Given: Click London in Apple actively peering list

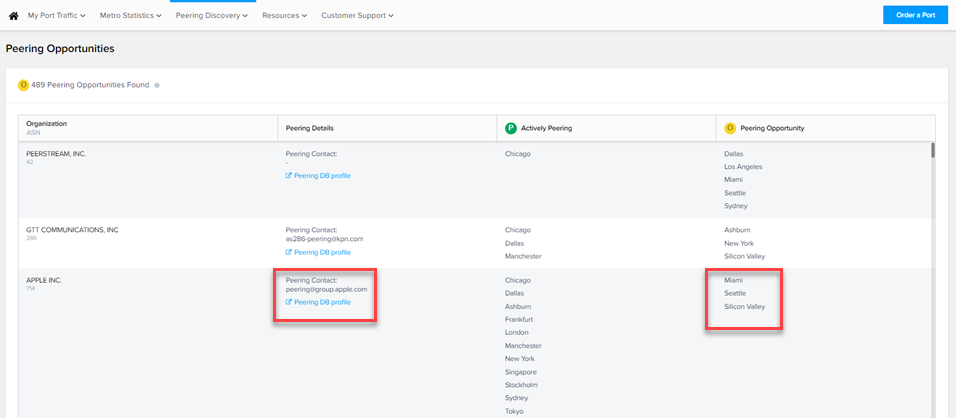Looking at the screenshot, I should [x=517, y=333].
